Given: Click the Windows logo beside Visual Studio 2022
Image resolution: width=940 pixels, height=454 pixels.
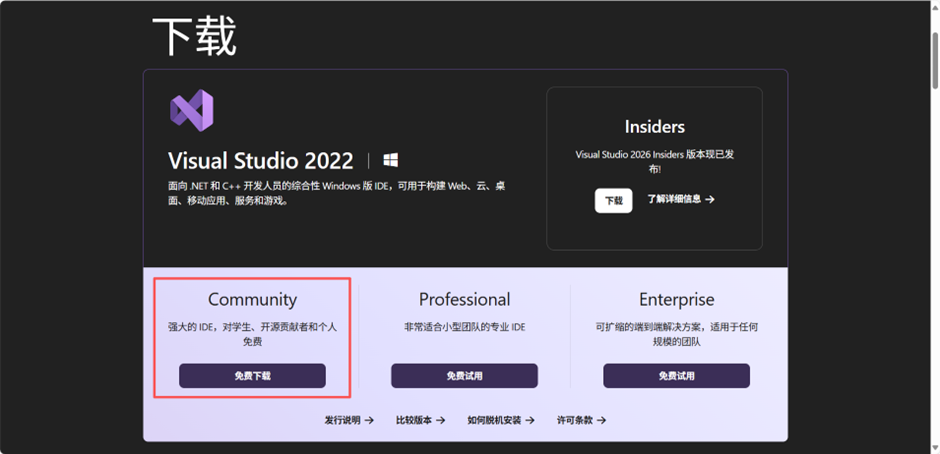Looking at the screenshot, I should (391, 160).
